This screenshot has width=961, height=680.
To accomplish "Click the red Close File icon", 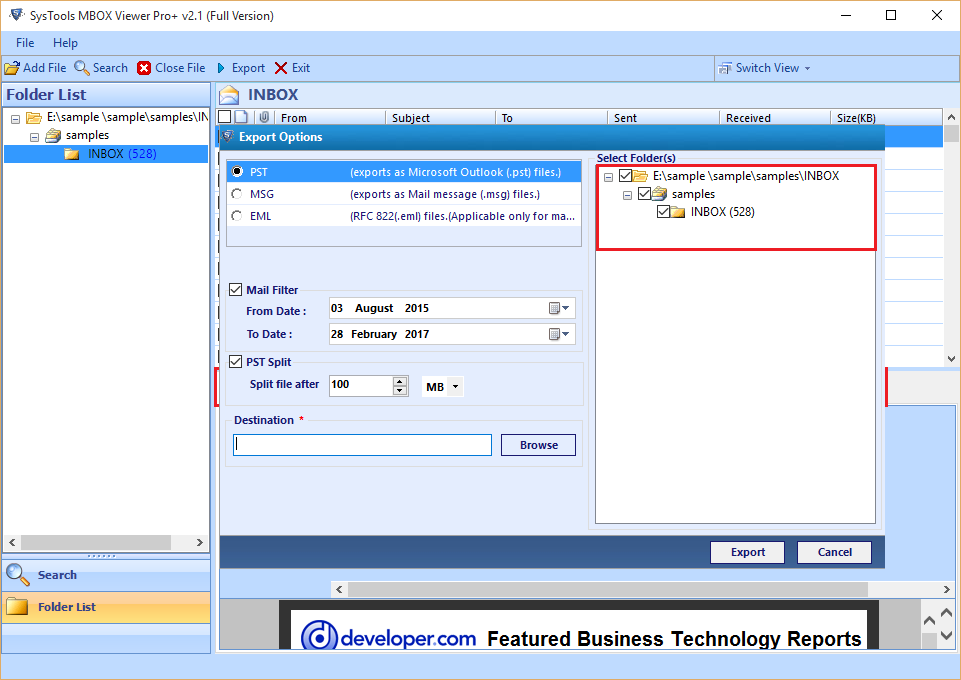I will tap(144, 68).
